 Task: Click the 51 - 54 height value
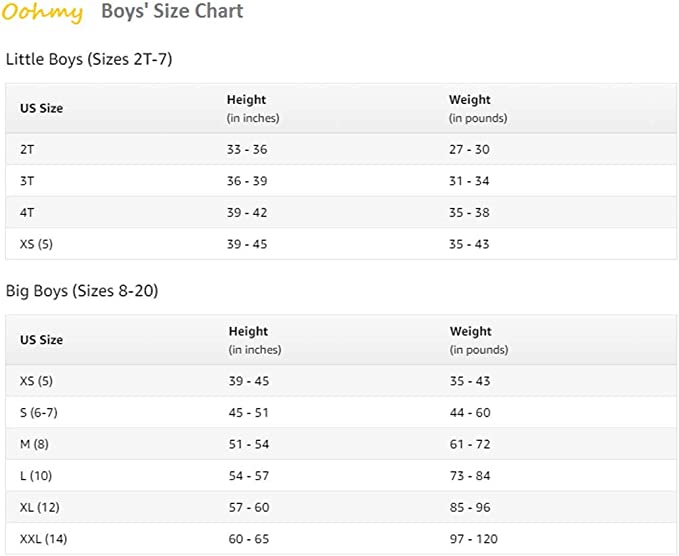tap(249, 444)
